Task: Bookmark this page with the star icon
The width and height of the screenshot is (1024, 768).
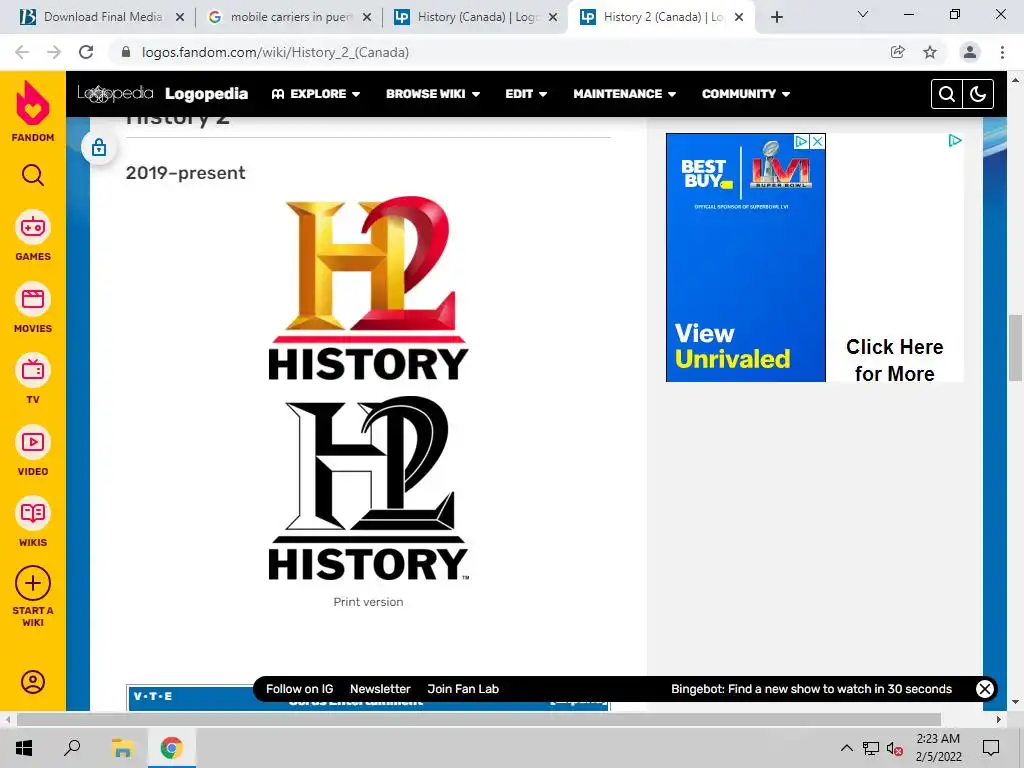Action: (x=930, y=52)
